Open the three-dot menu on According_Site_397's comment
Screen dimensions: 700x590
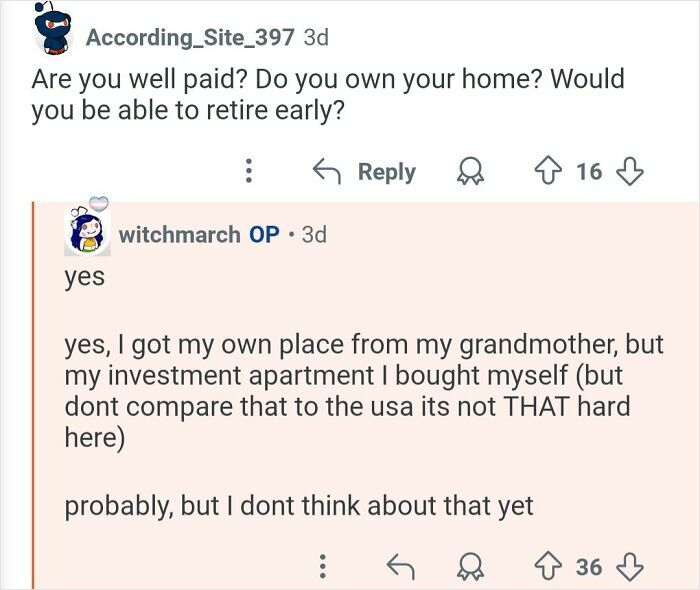(247, 171)
